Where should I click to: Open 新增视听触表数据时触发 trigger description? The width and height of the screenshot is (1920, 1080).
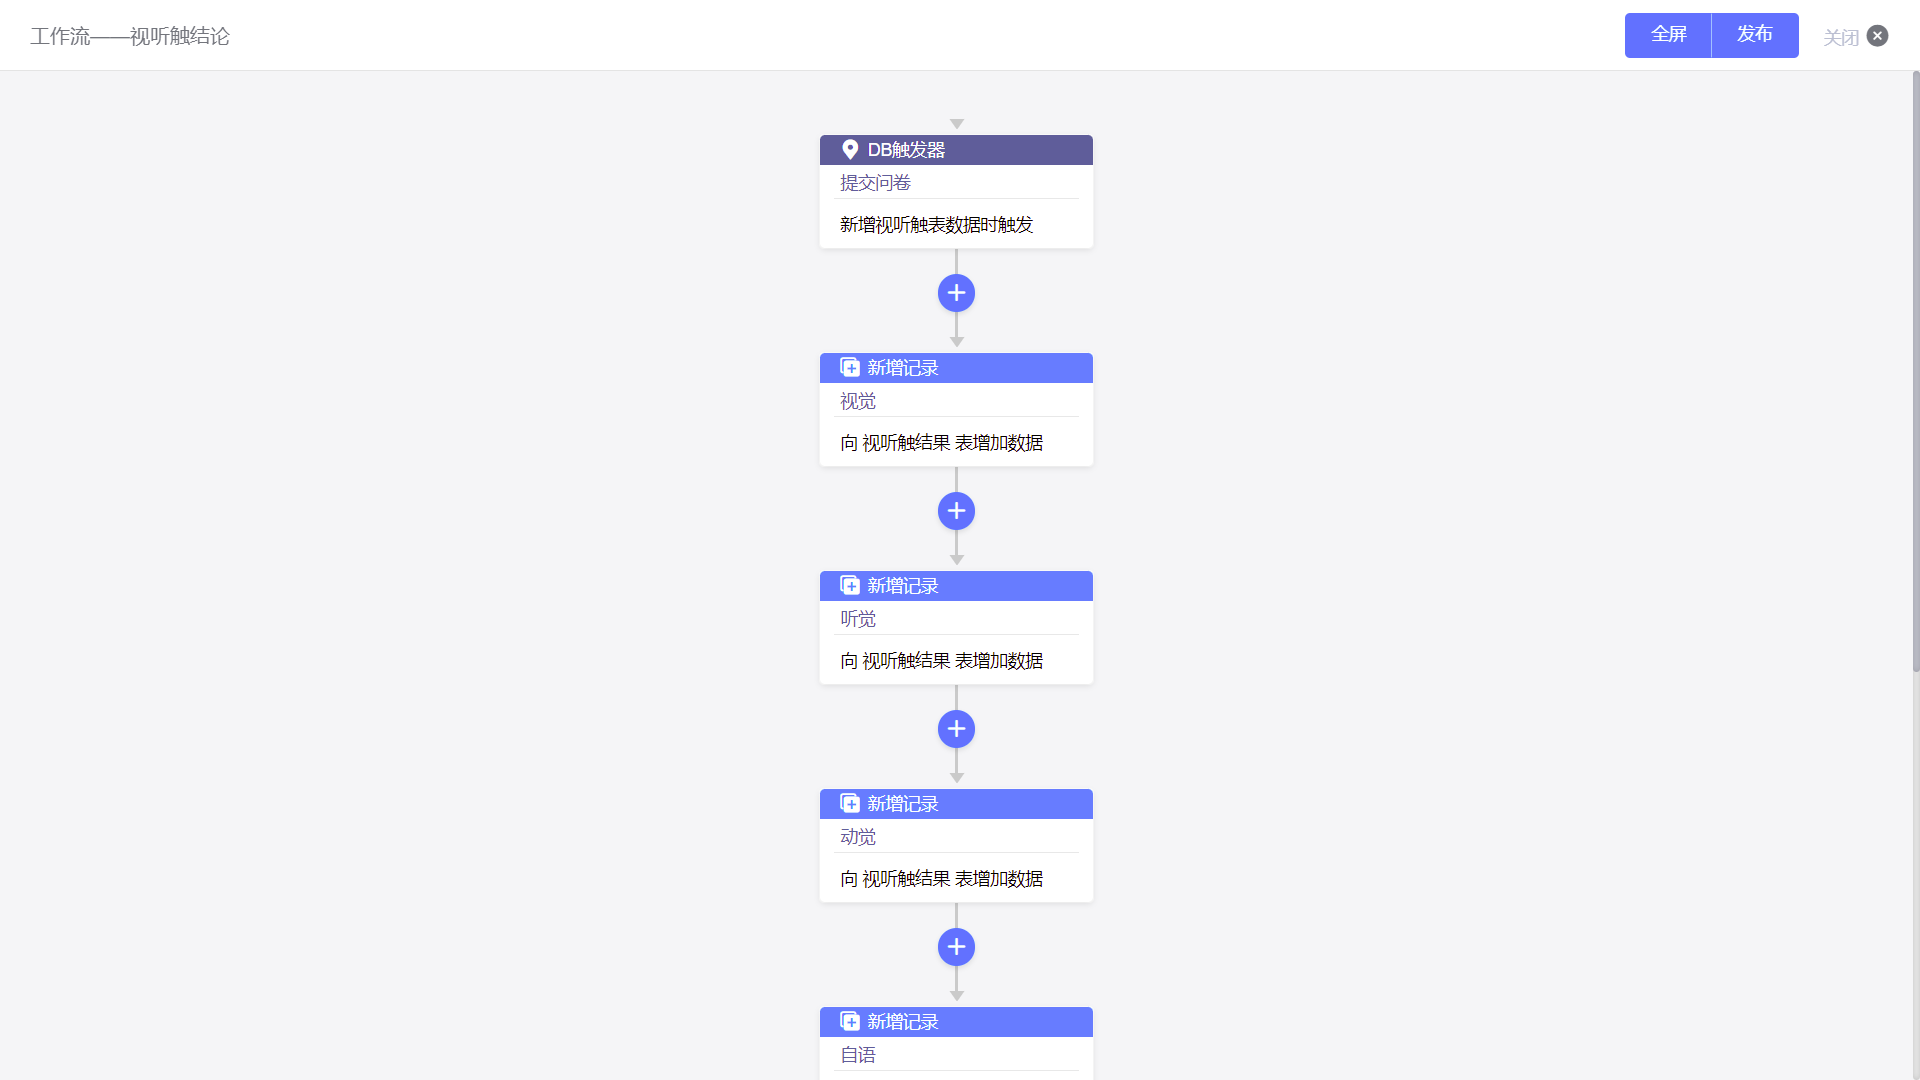tap(936, 225)
